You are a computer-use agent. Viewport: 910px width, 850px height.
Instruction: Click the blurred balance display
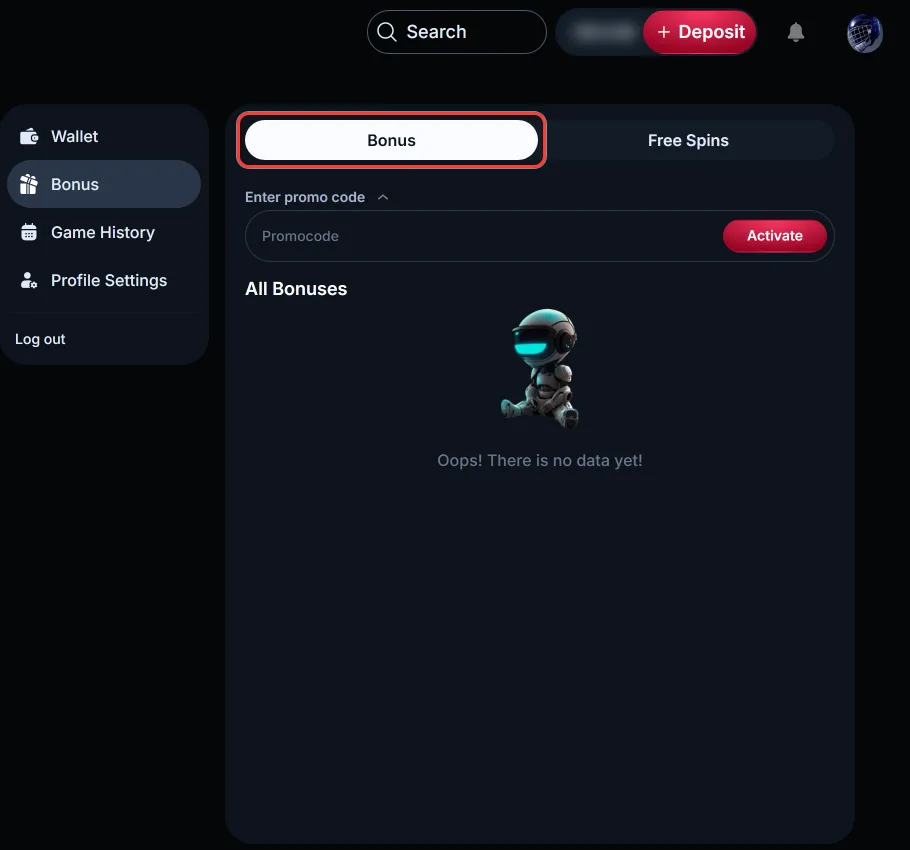click(604, 32)
